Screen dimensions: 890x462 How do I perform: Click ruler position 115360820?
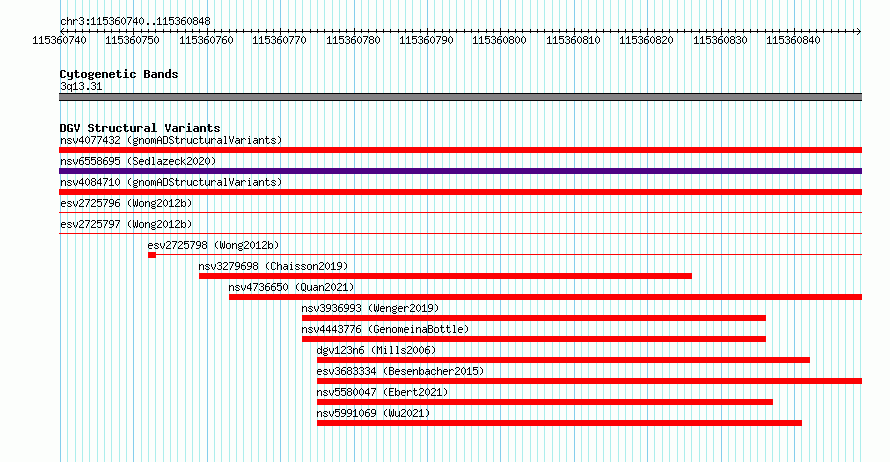pos(646,40)
